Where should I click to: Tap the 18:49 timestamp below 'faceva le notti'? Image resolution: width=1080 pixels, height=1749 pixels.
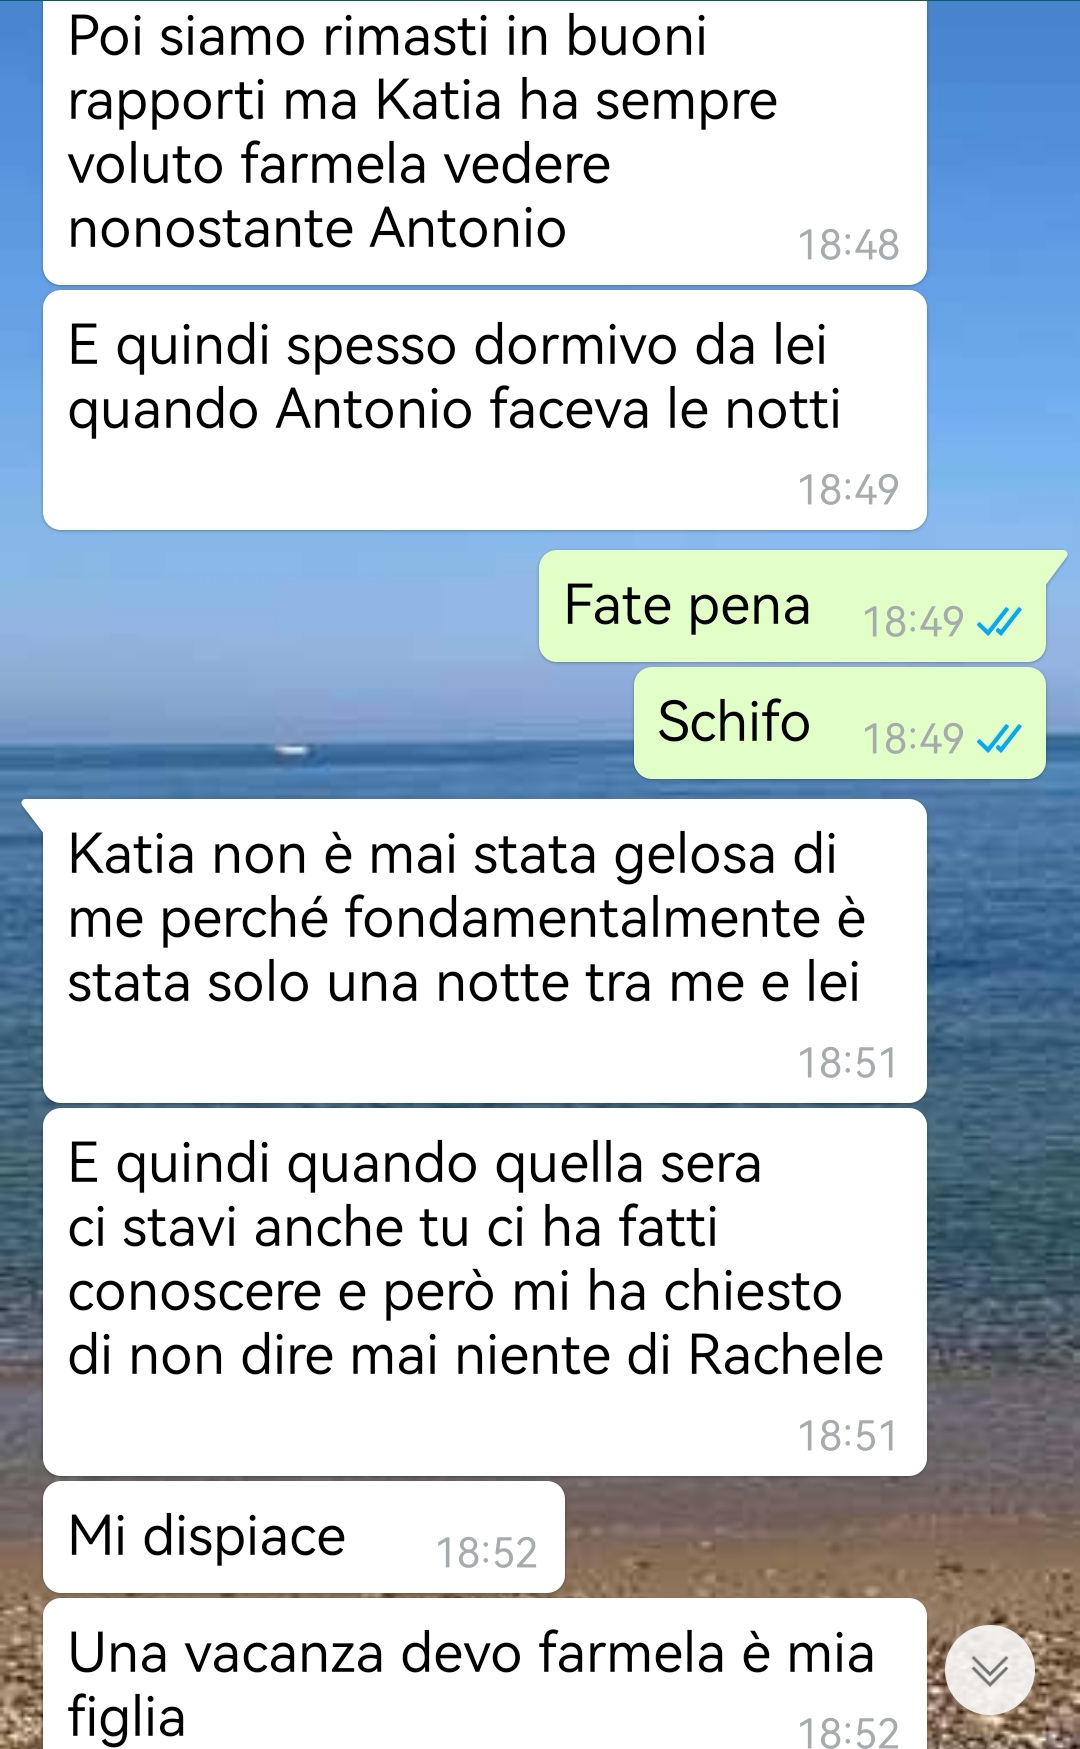(x=848, y=490)
